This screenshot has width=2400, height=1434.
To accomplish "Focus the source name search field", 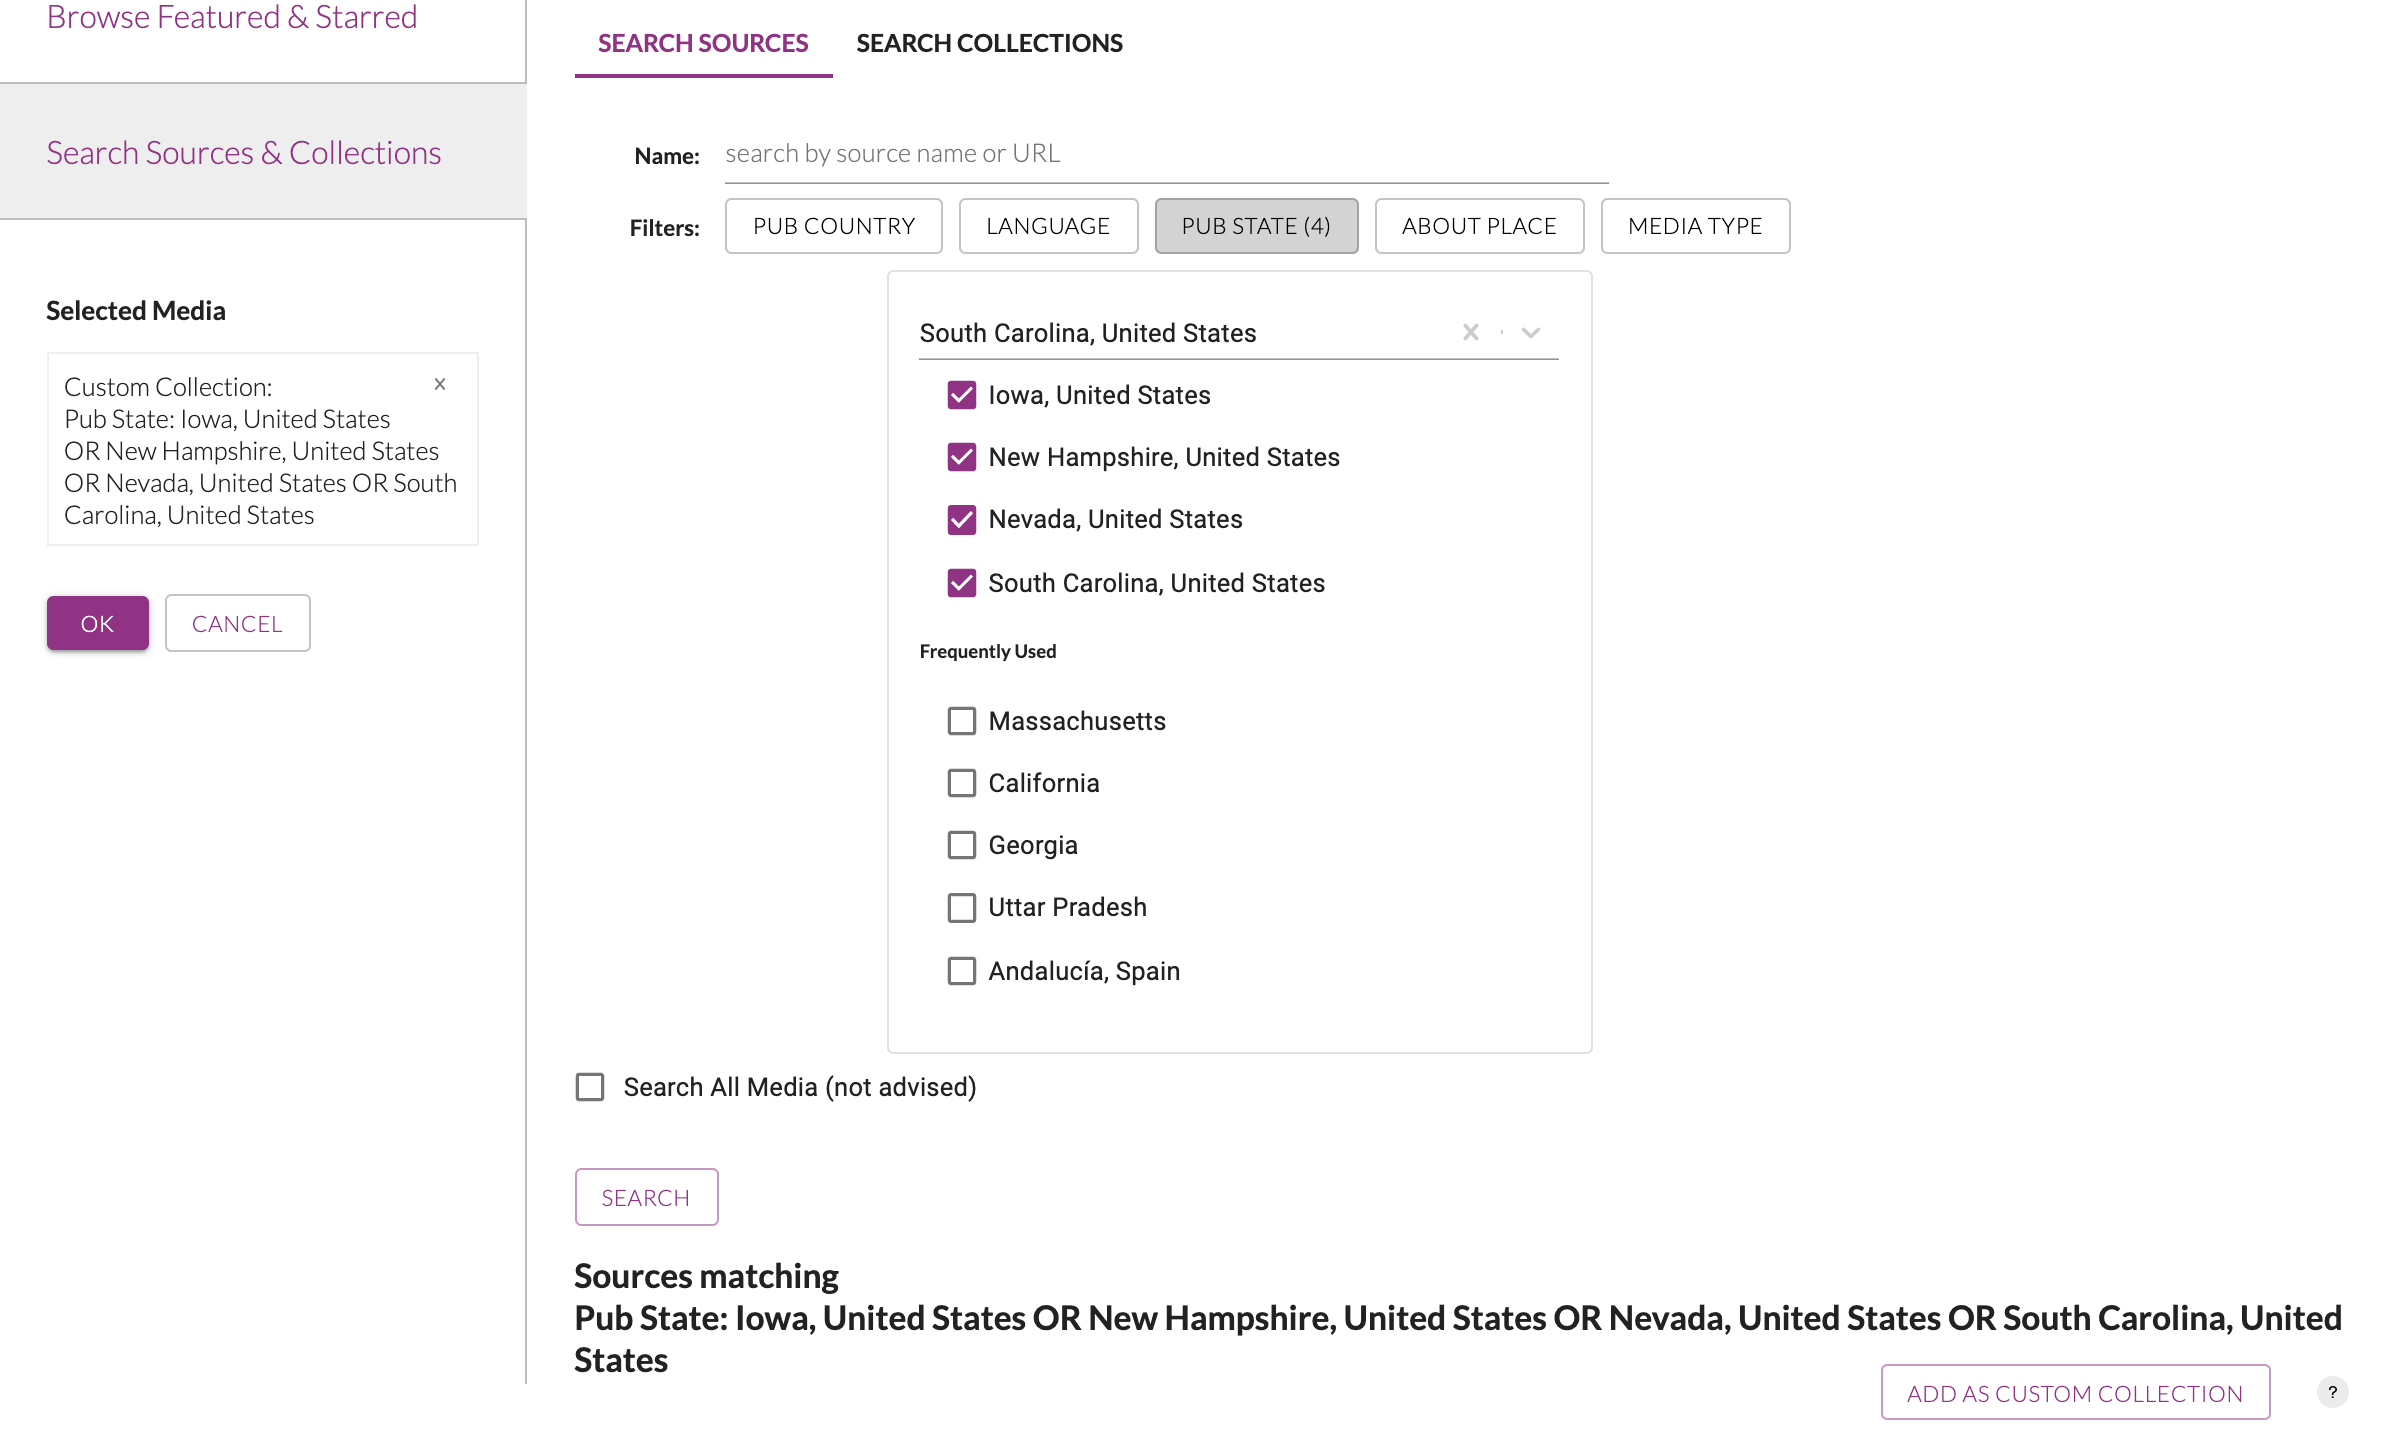I will pos(1165,154).
